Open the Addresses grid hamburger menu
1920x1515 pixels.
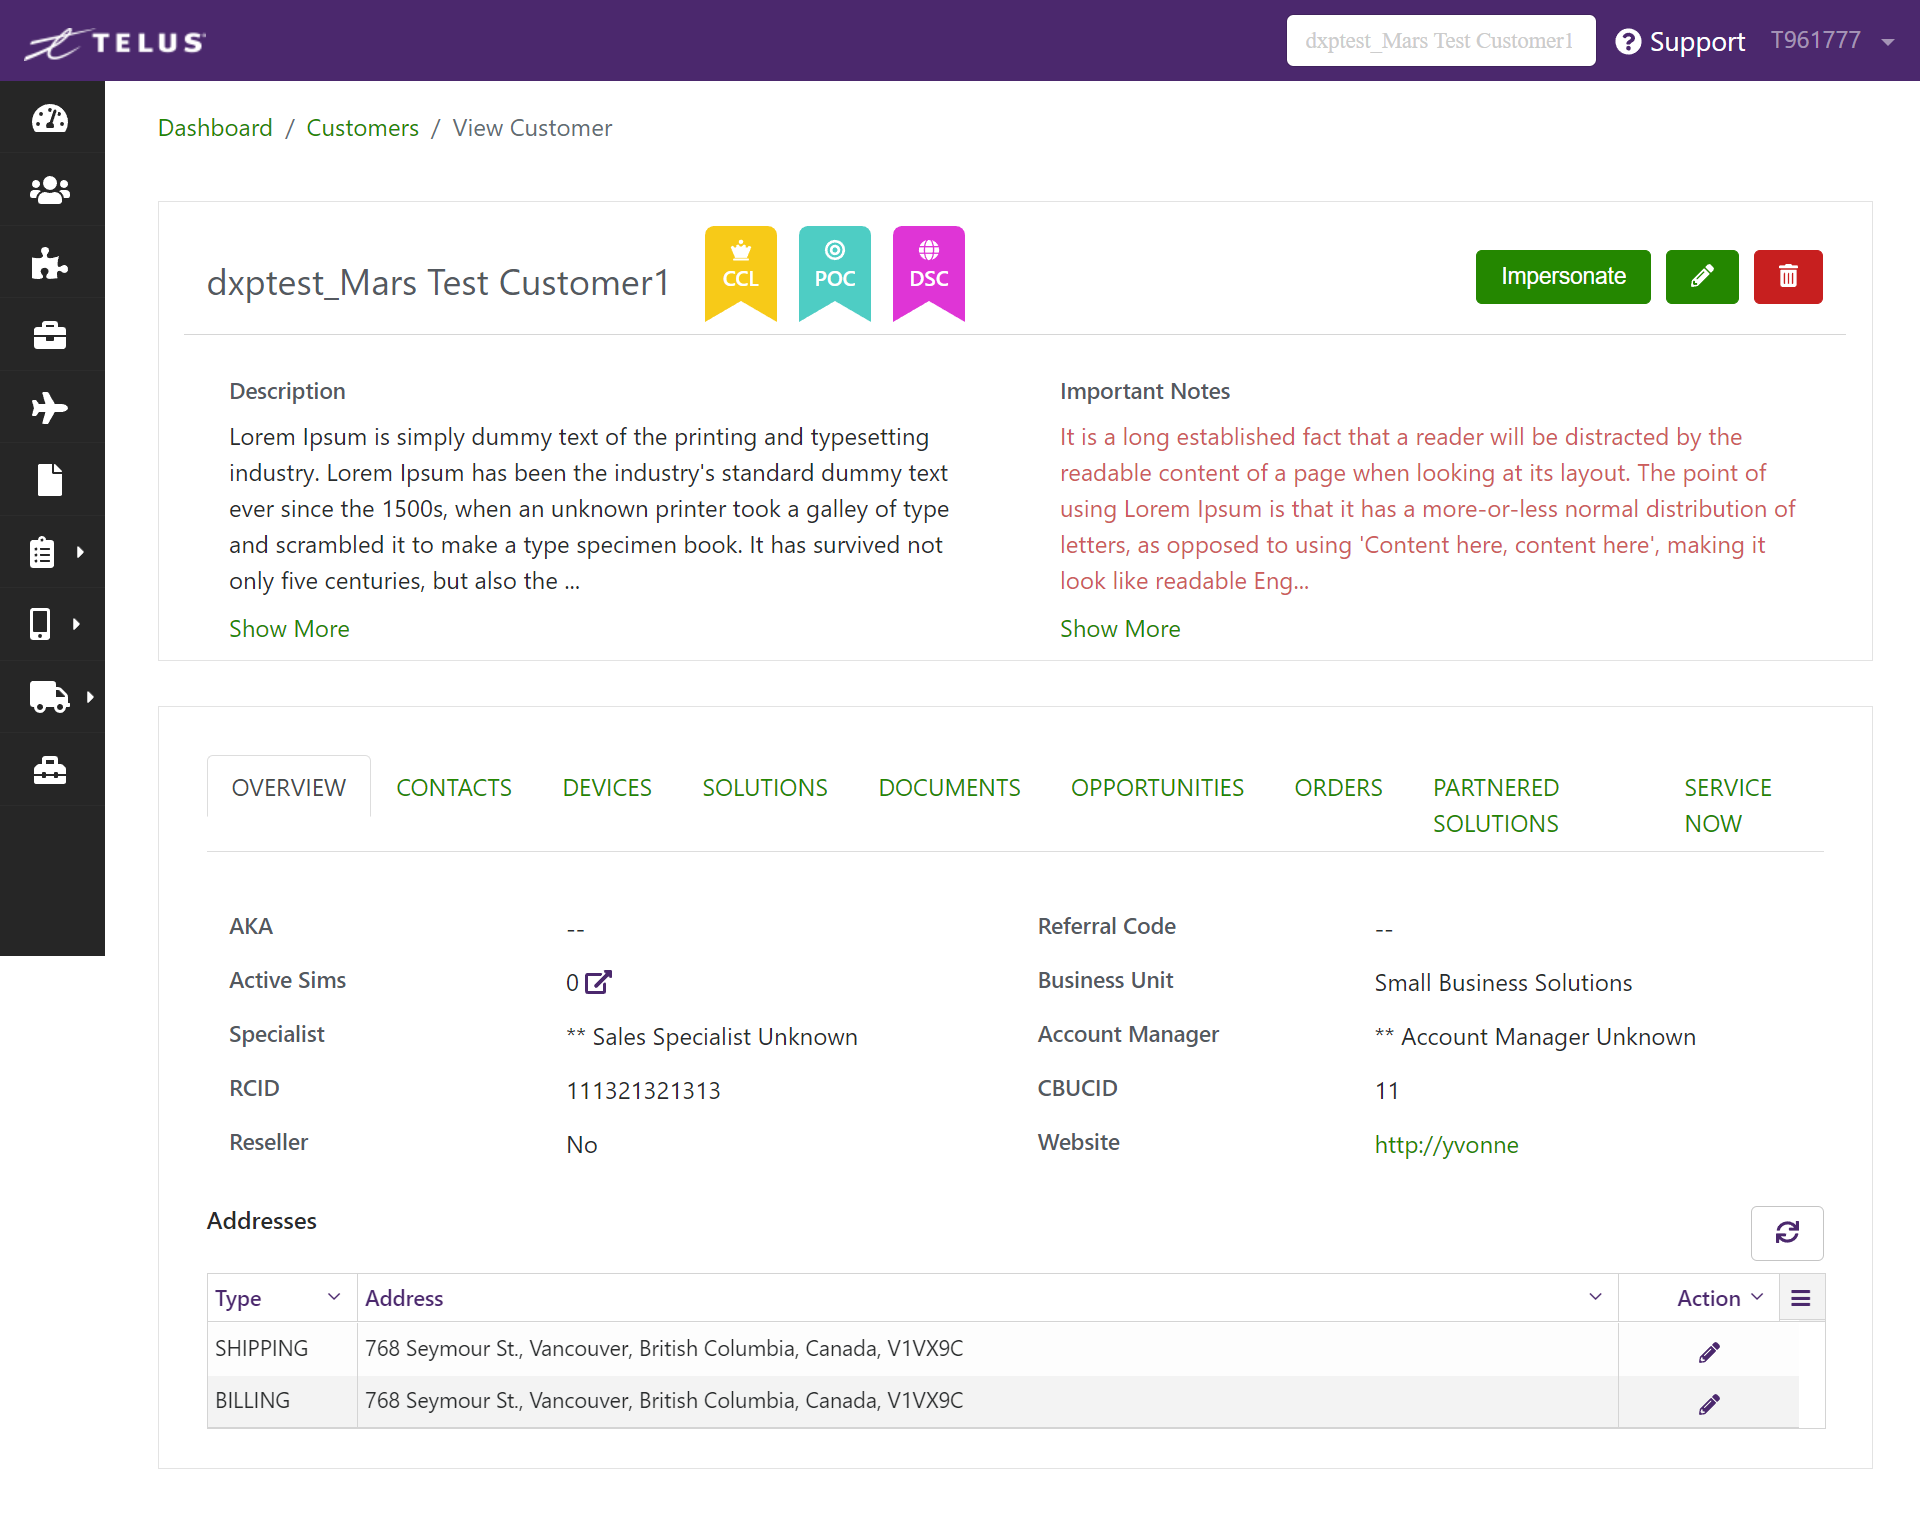pos(1801,1298)
